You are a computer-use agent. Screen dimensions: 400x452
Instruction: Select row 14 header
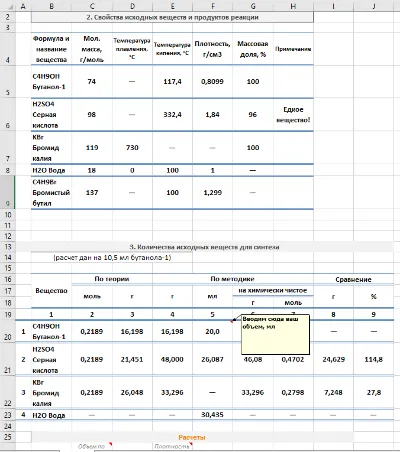tap(7, 257)
